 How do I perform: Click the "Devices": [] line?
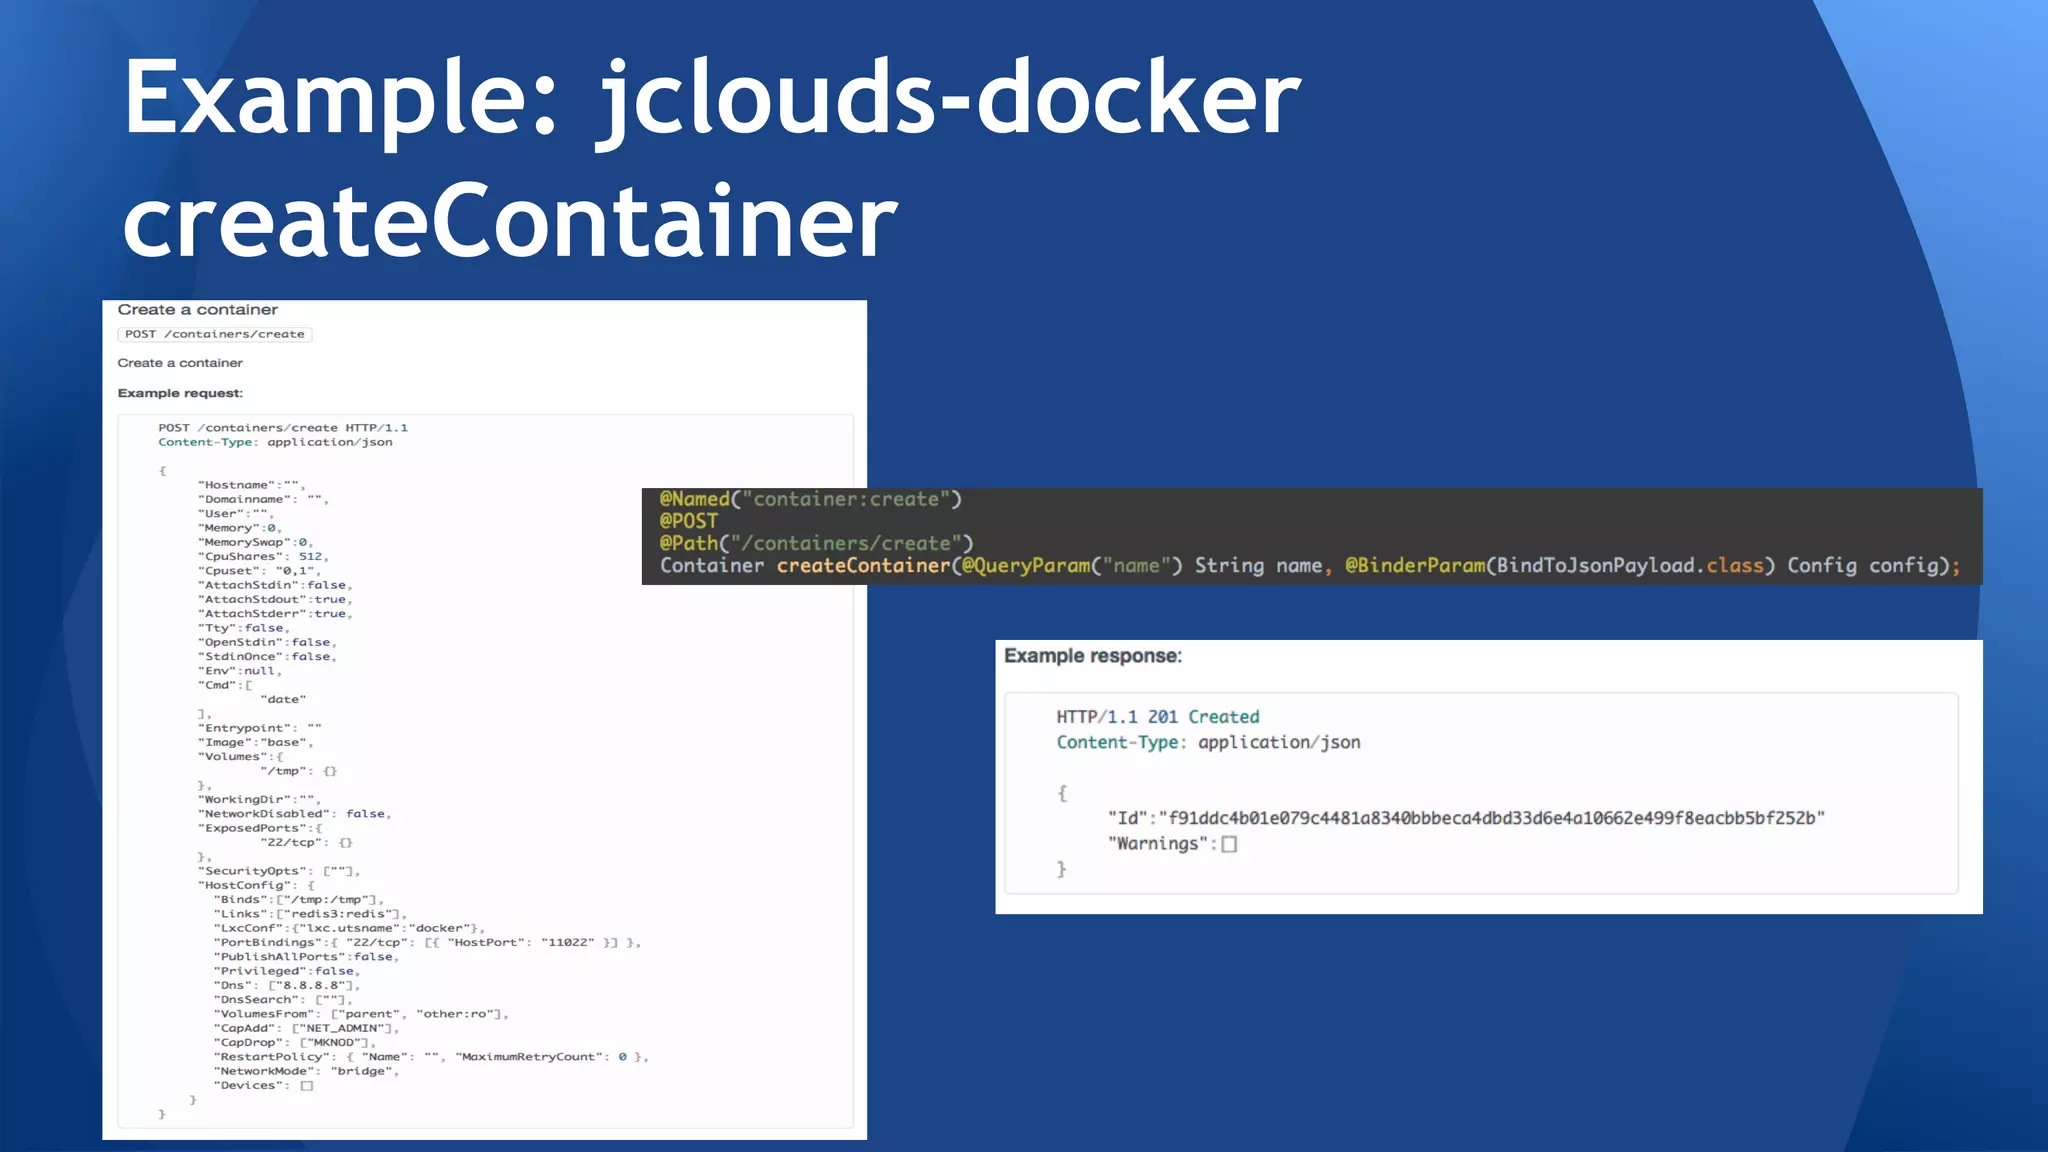263,1086
